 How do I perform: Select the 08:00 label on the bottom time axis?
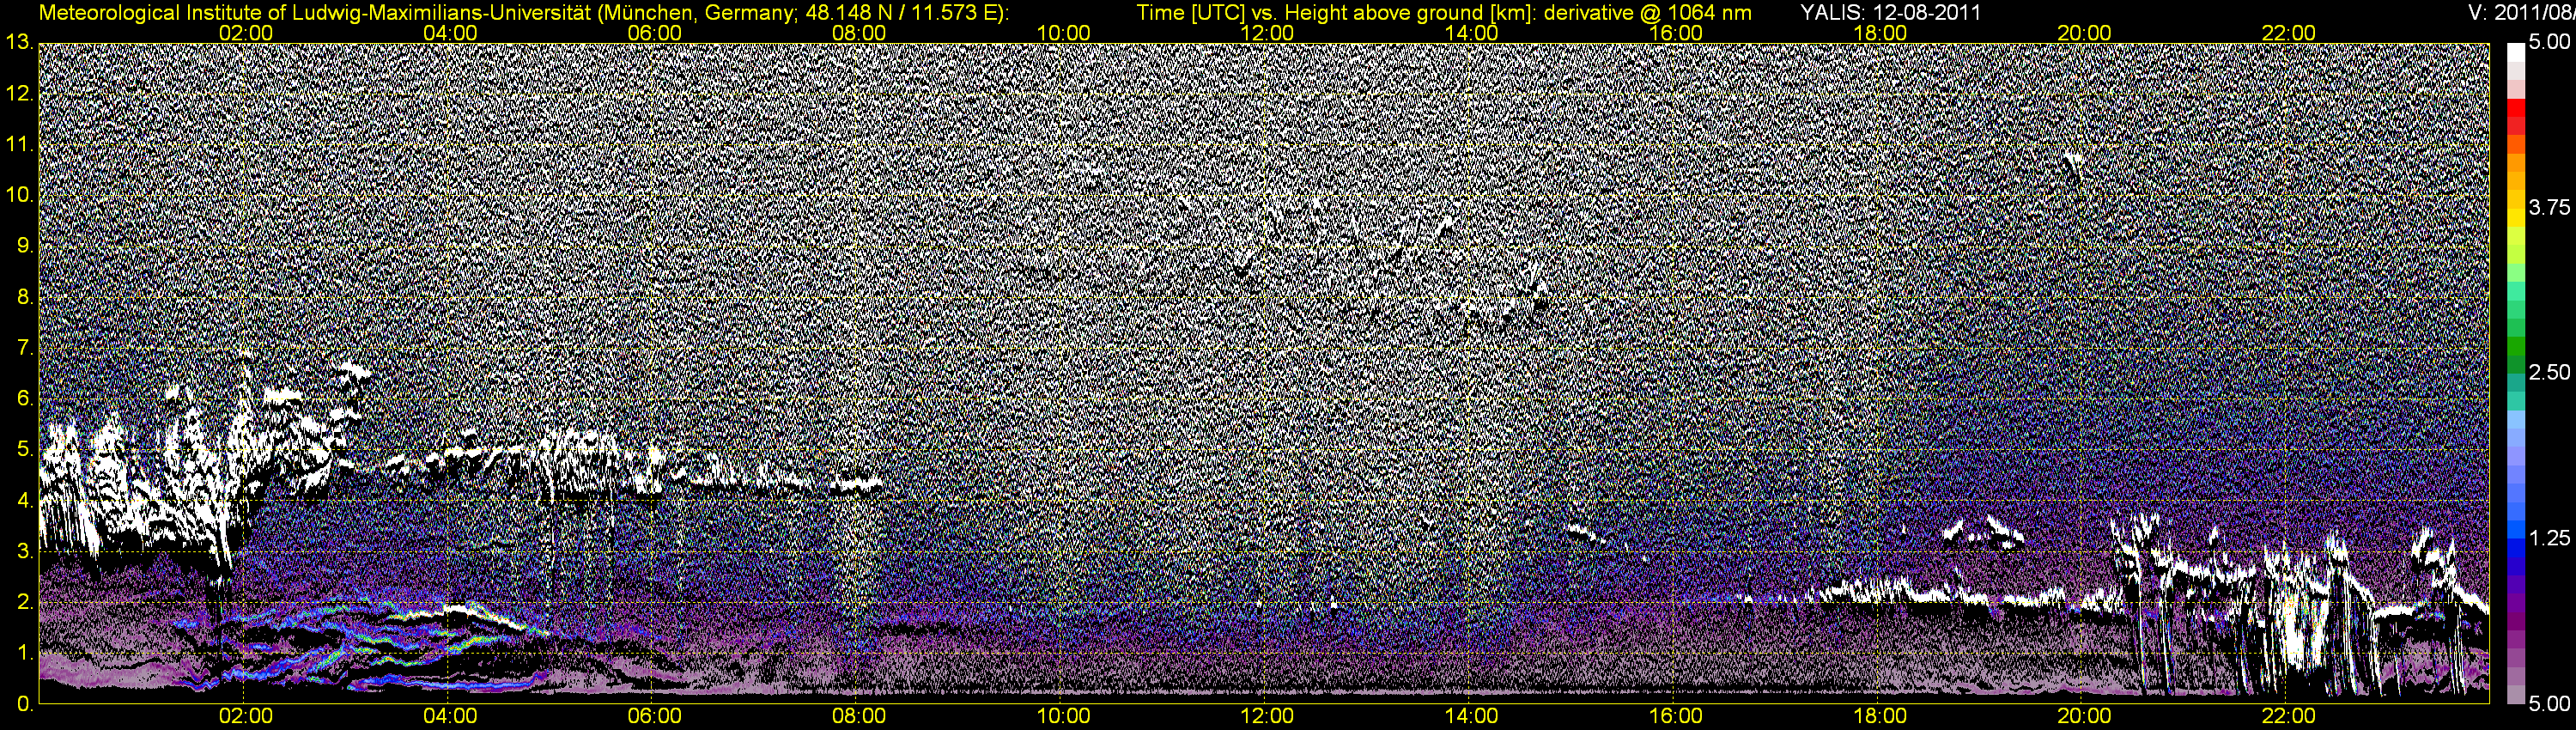(x=859, y=716)
